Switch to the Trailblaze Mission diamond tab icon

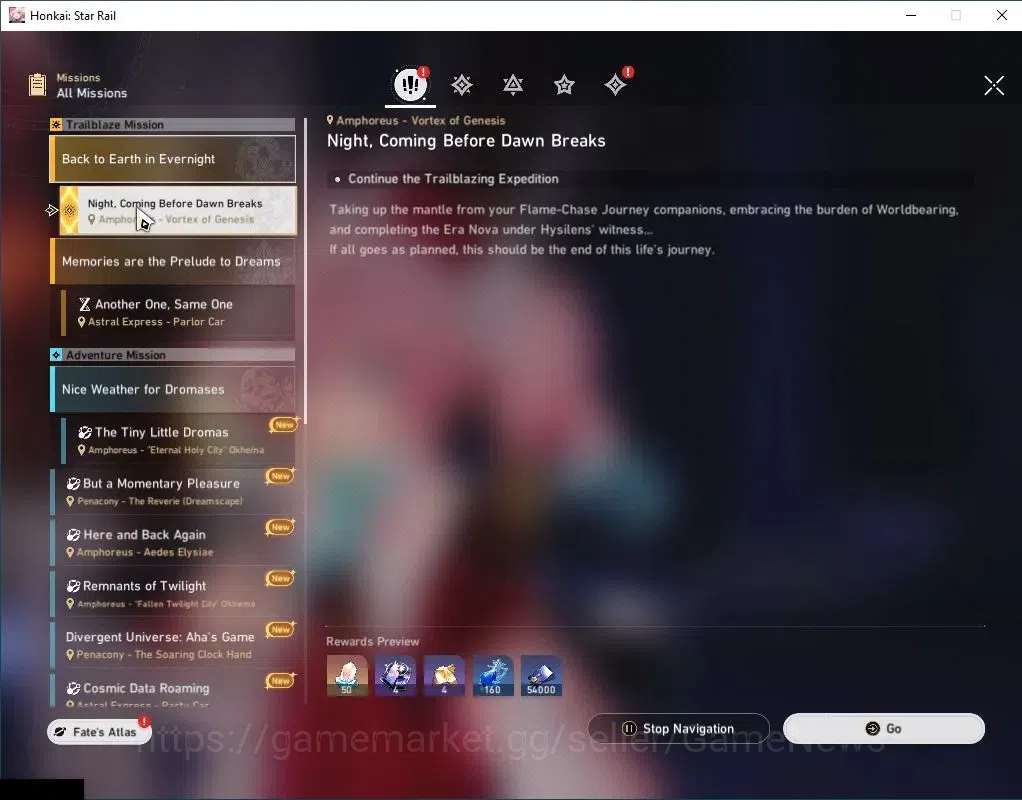(461, 85)
